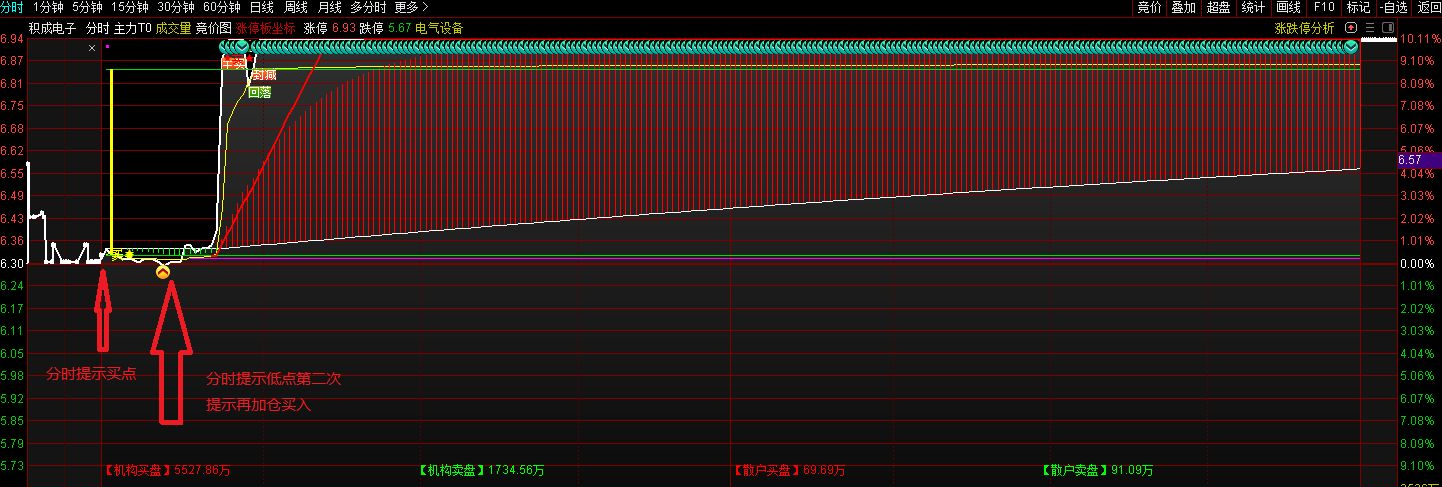Click the 6.94 price axis label
The image size is (1442, 487).
(x=12, y=39)
